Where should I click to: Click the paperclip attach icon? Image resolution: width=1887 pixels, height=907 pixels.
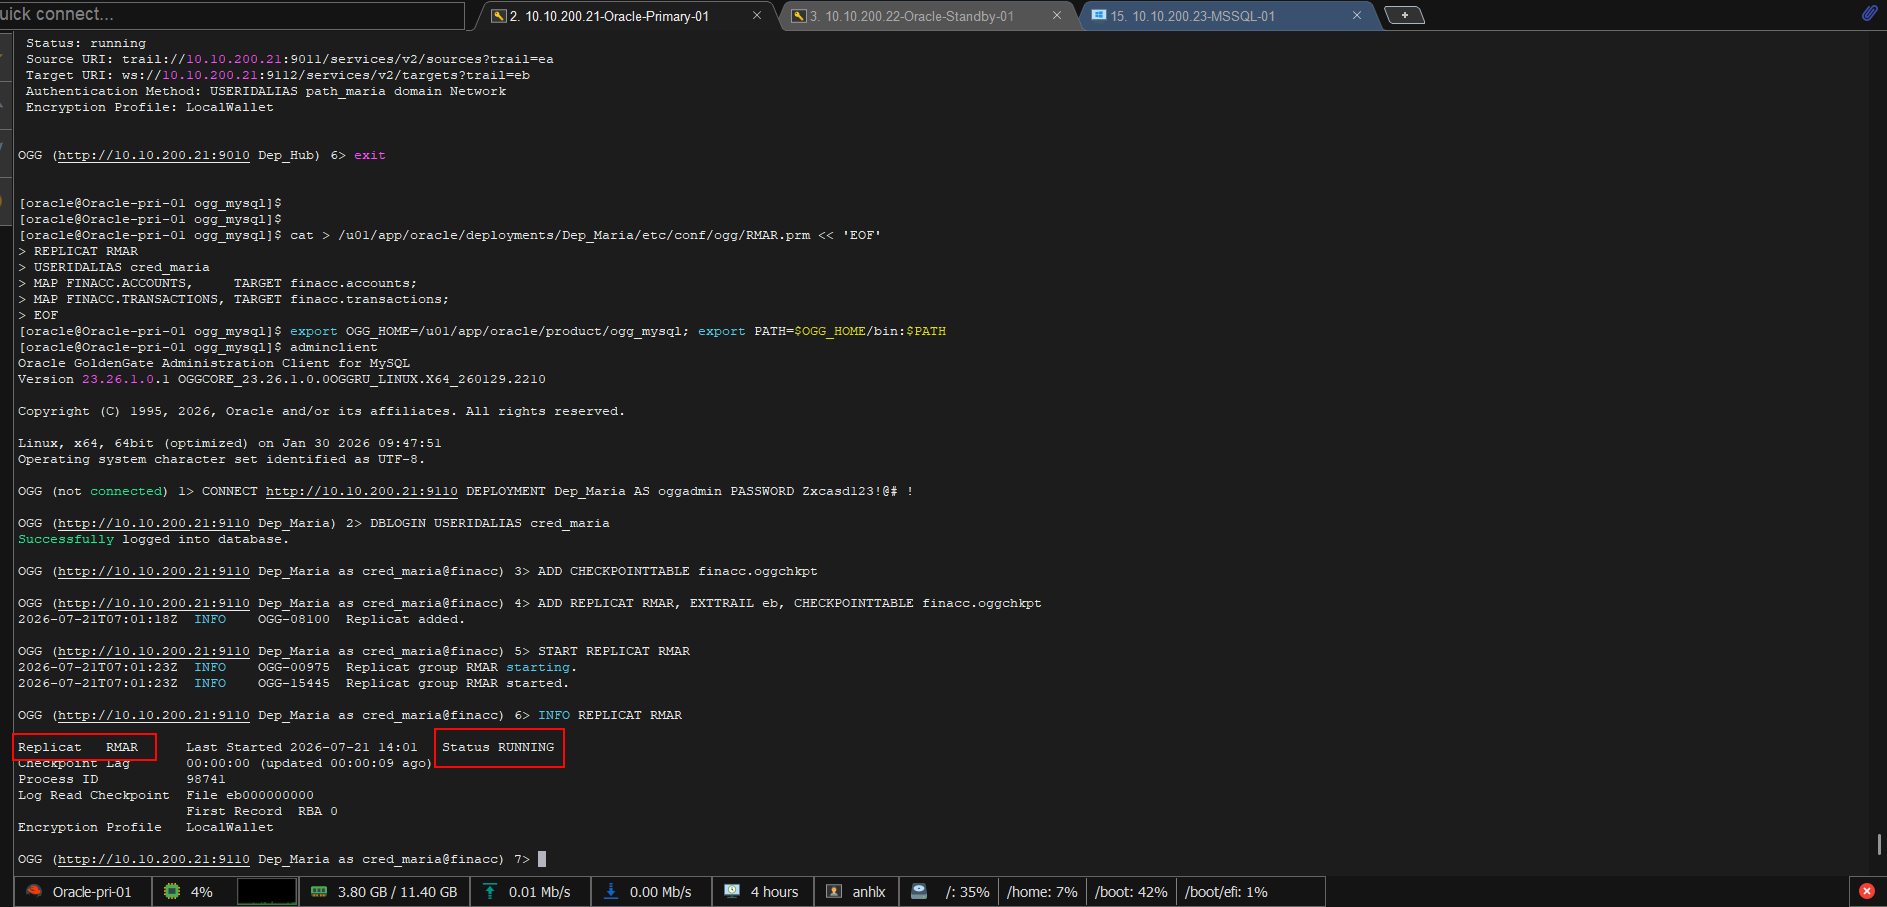(1869, 13)
